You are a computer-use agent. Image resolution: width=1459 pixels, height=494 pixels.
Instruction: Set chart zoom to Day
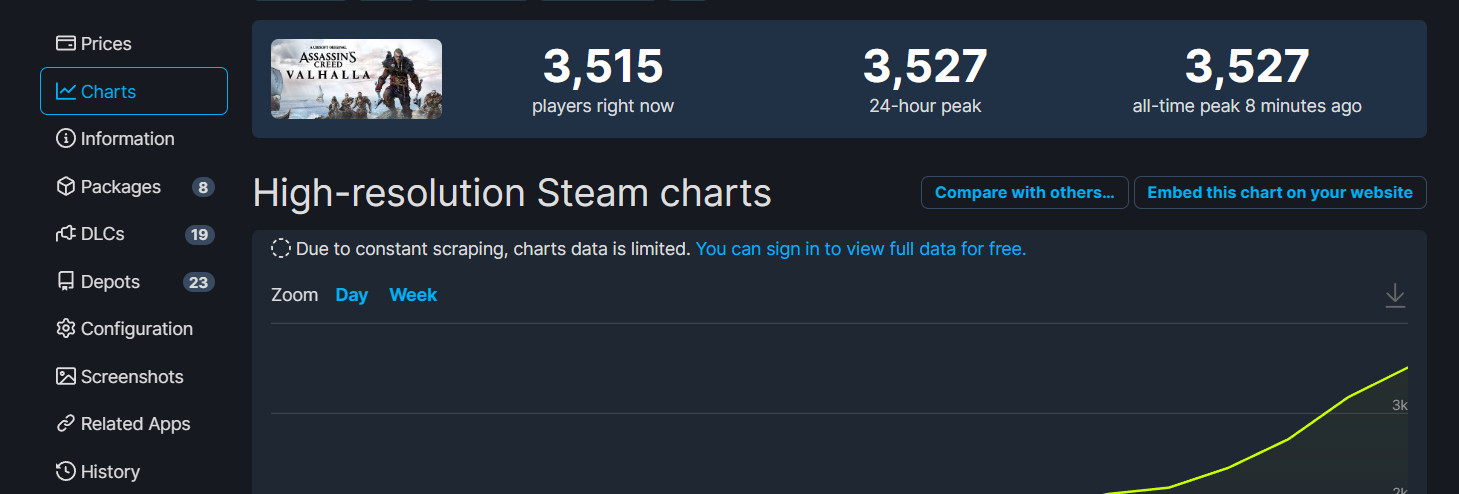[352, 295]
